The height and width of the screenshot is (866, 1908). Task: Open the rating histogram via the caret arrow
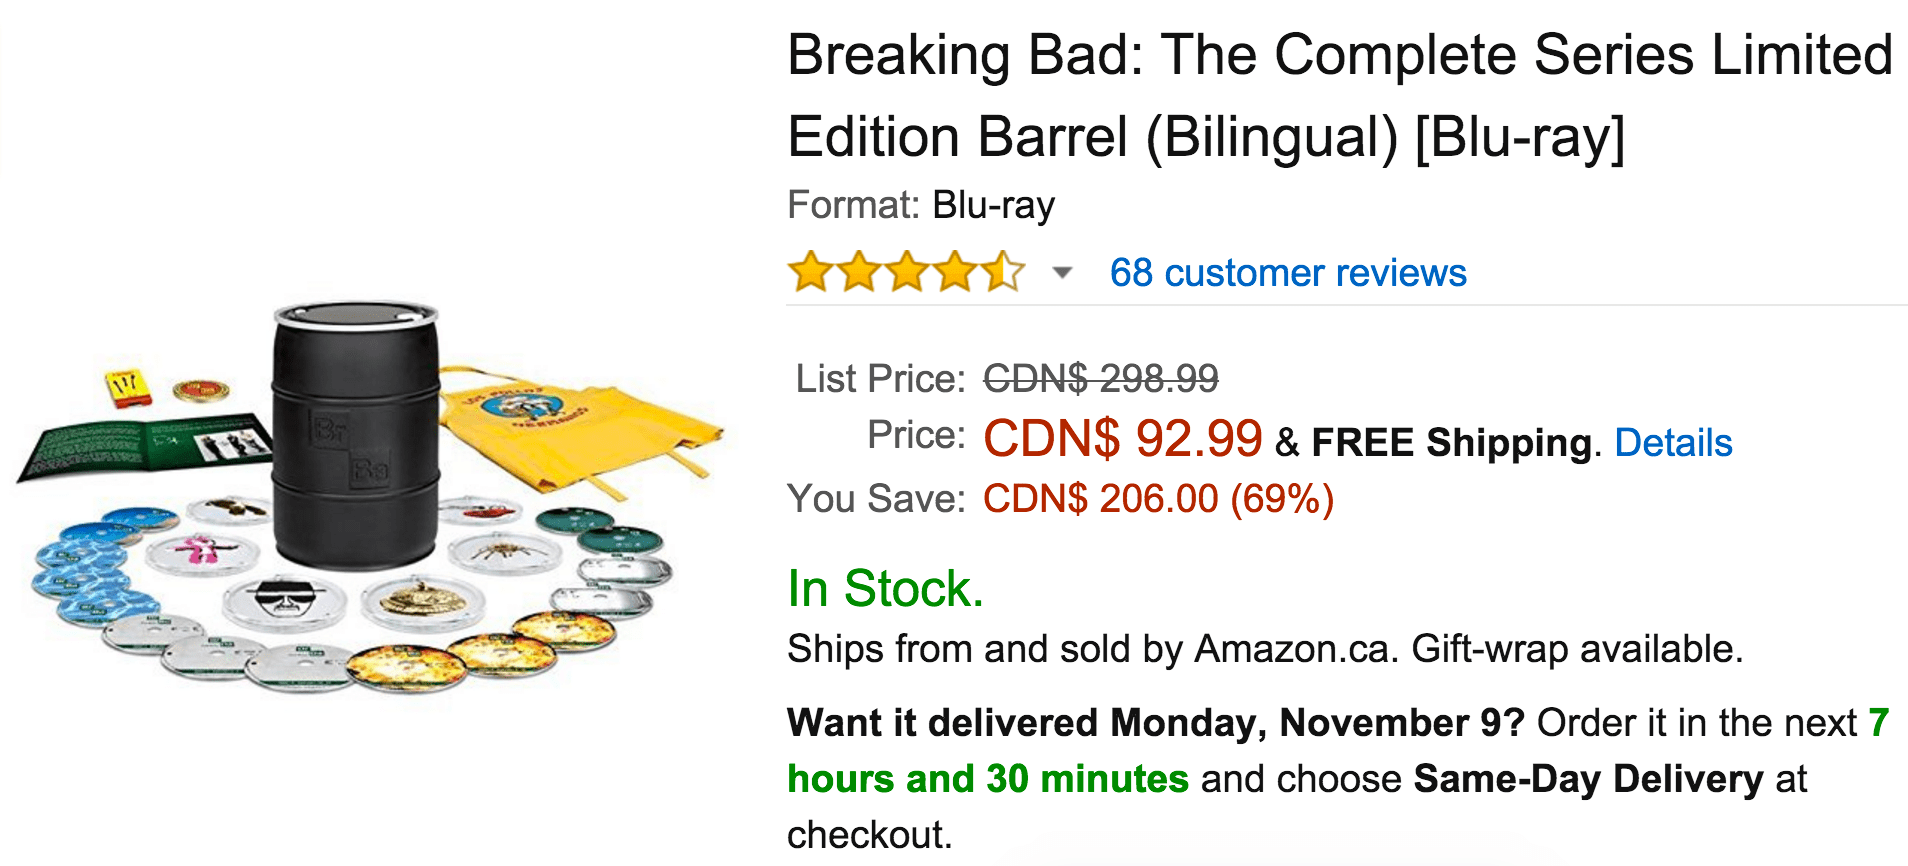click(1062, 272)
